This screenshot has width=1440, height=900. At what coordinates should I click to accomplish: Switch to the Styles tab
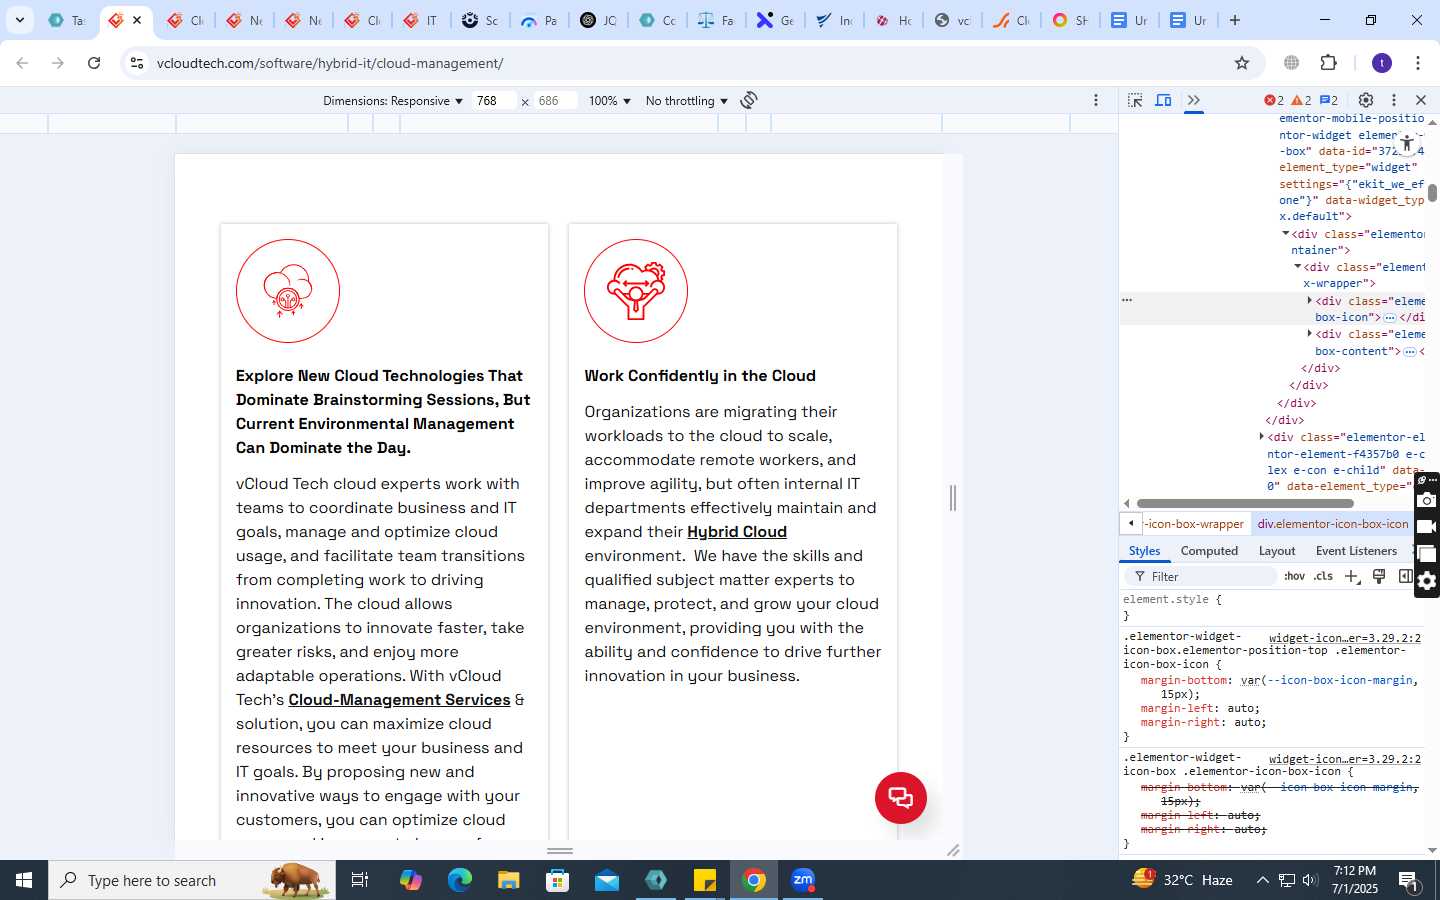(1145, 551)
